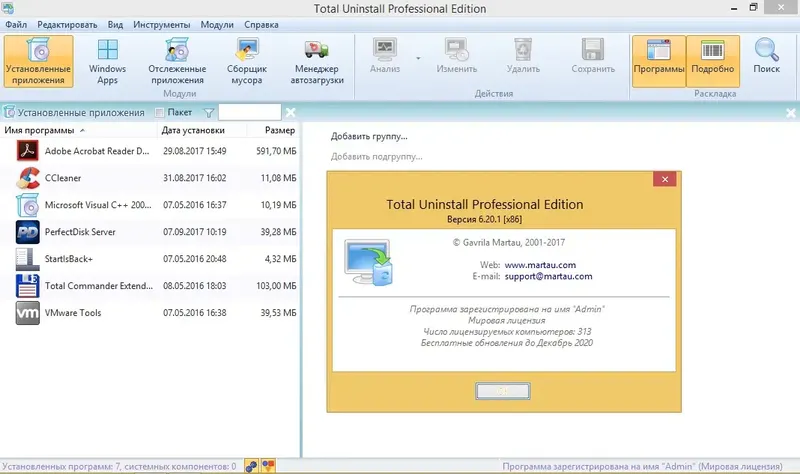Screen dimensions: 800x474
Task: Close the About dialog with red X
Action: pyautogui.click(x=664, y=179)
